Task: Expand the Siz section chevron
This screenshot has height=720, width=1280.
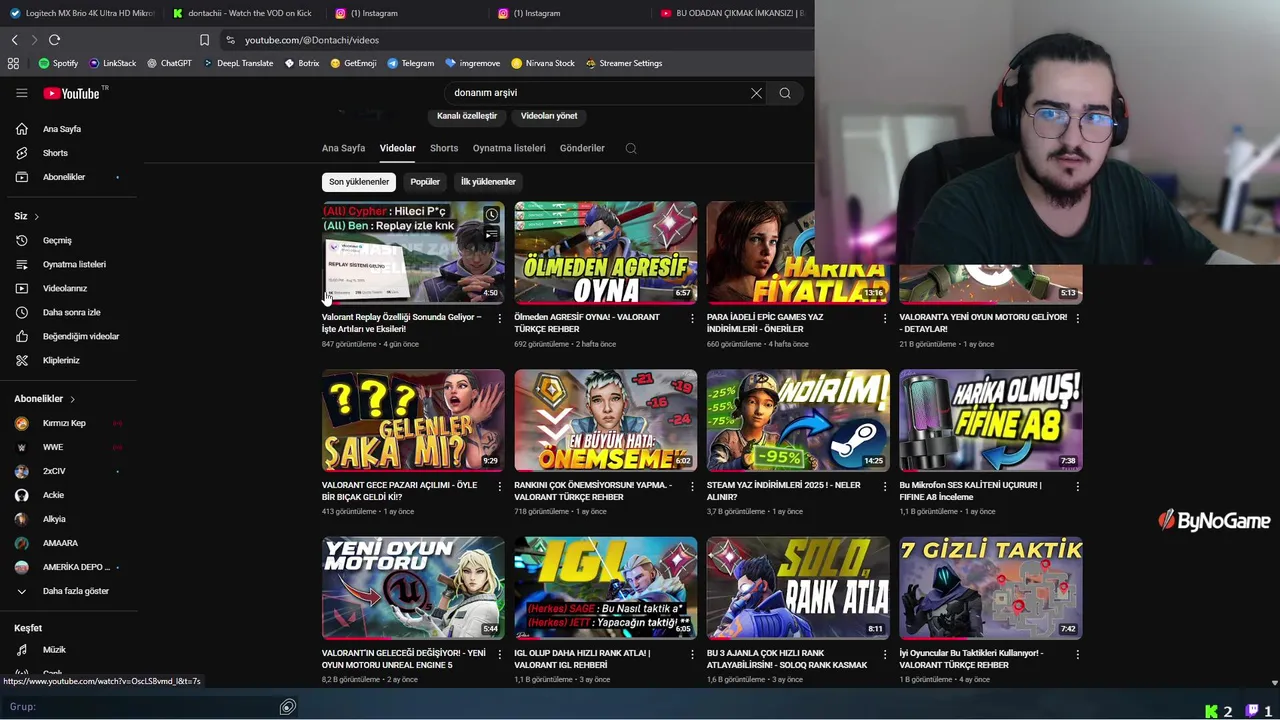Action: pos(37,216)
